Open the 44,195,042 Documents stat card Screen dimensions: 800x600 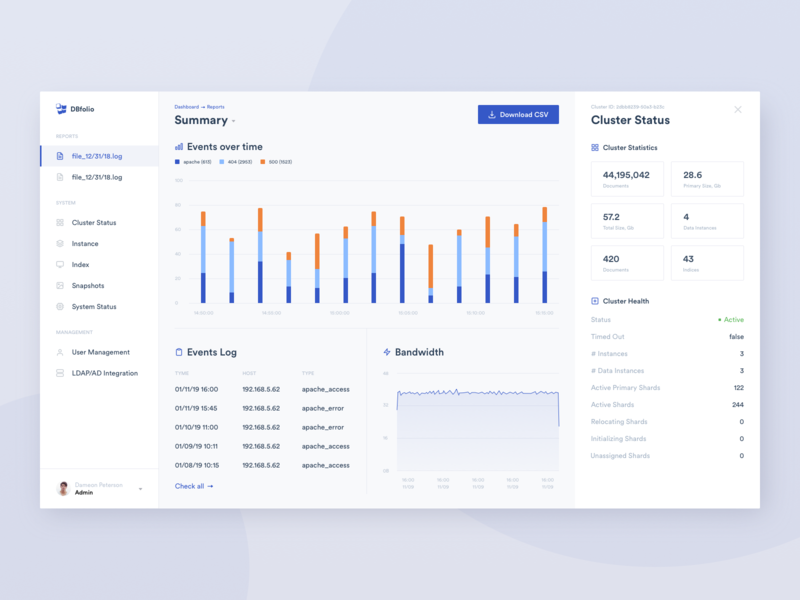pyautogui.click(x=627, y=179)
